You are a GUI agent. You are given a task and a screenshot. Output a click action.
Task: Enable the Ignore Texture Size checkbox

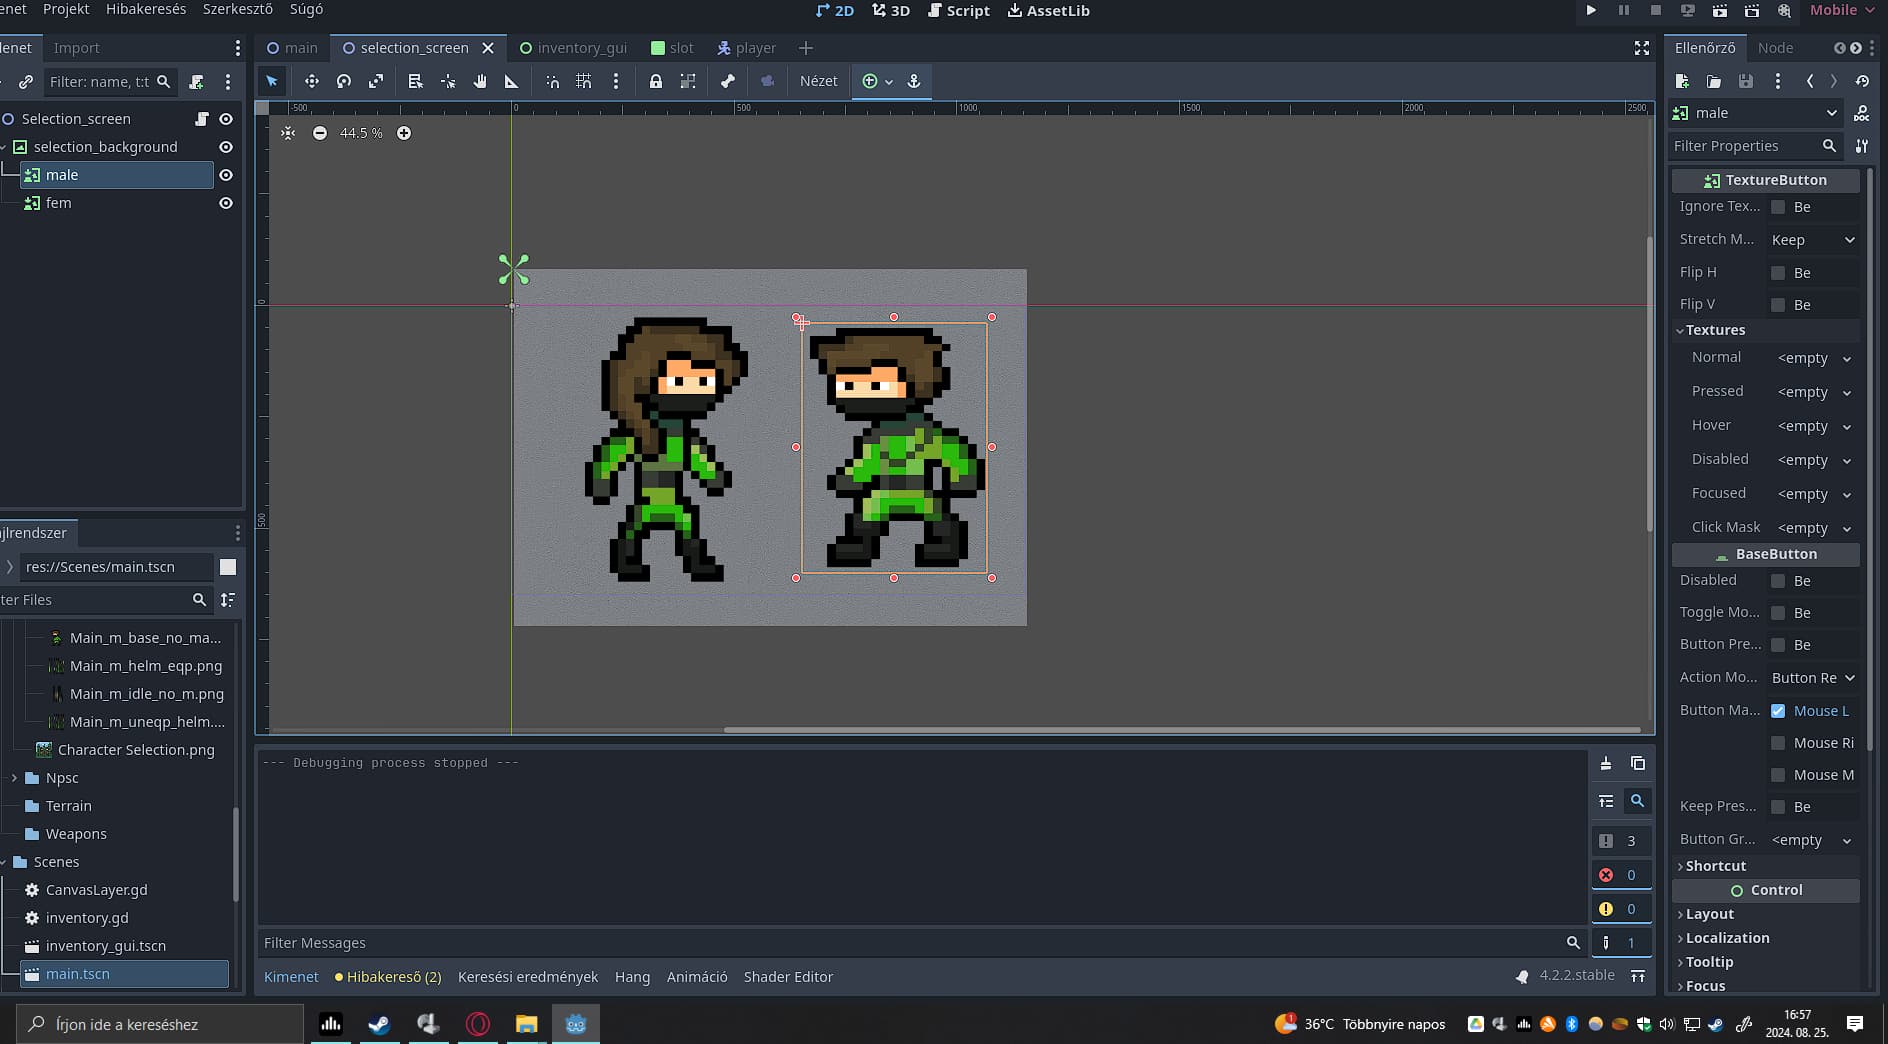[1778, 207]
